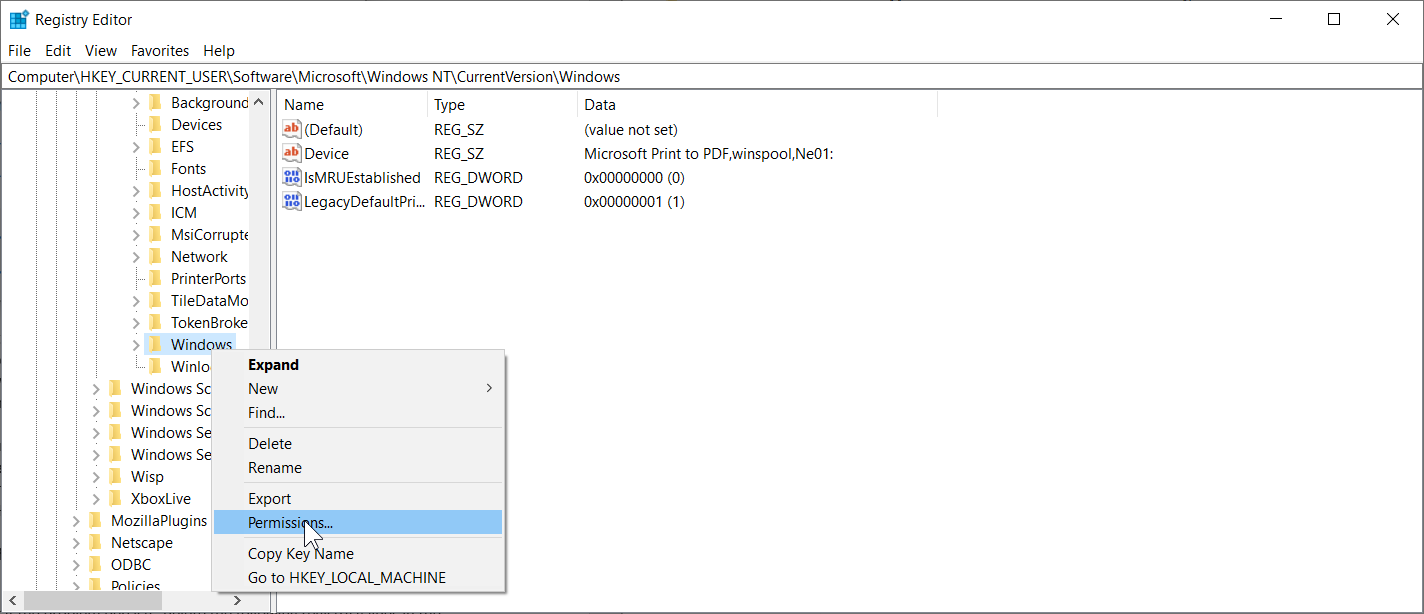1424x614 pixels.
Task: Open the View menu
Action: (101, 50)
